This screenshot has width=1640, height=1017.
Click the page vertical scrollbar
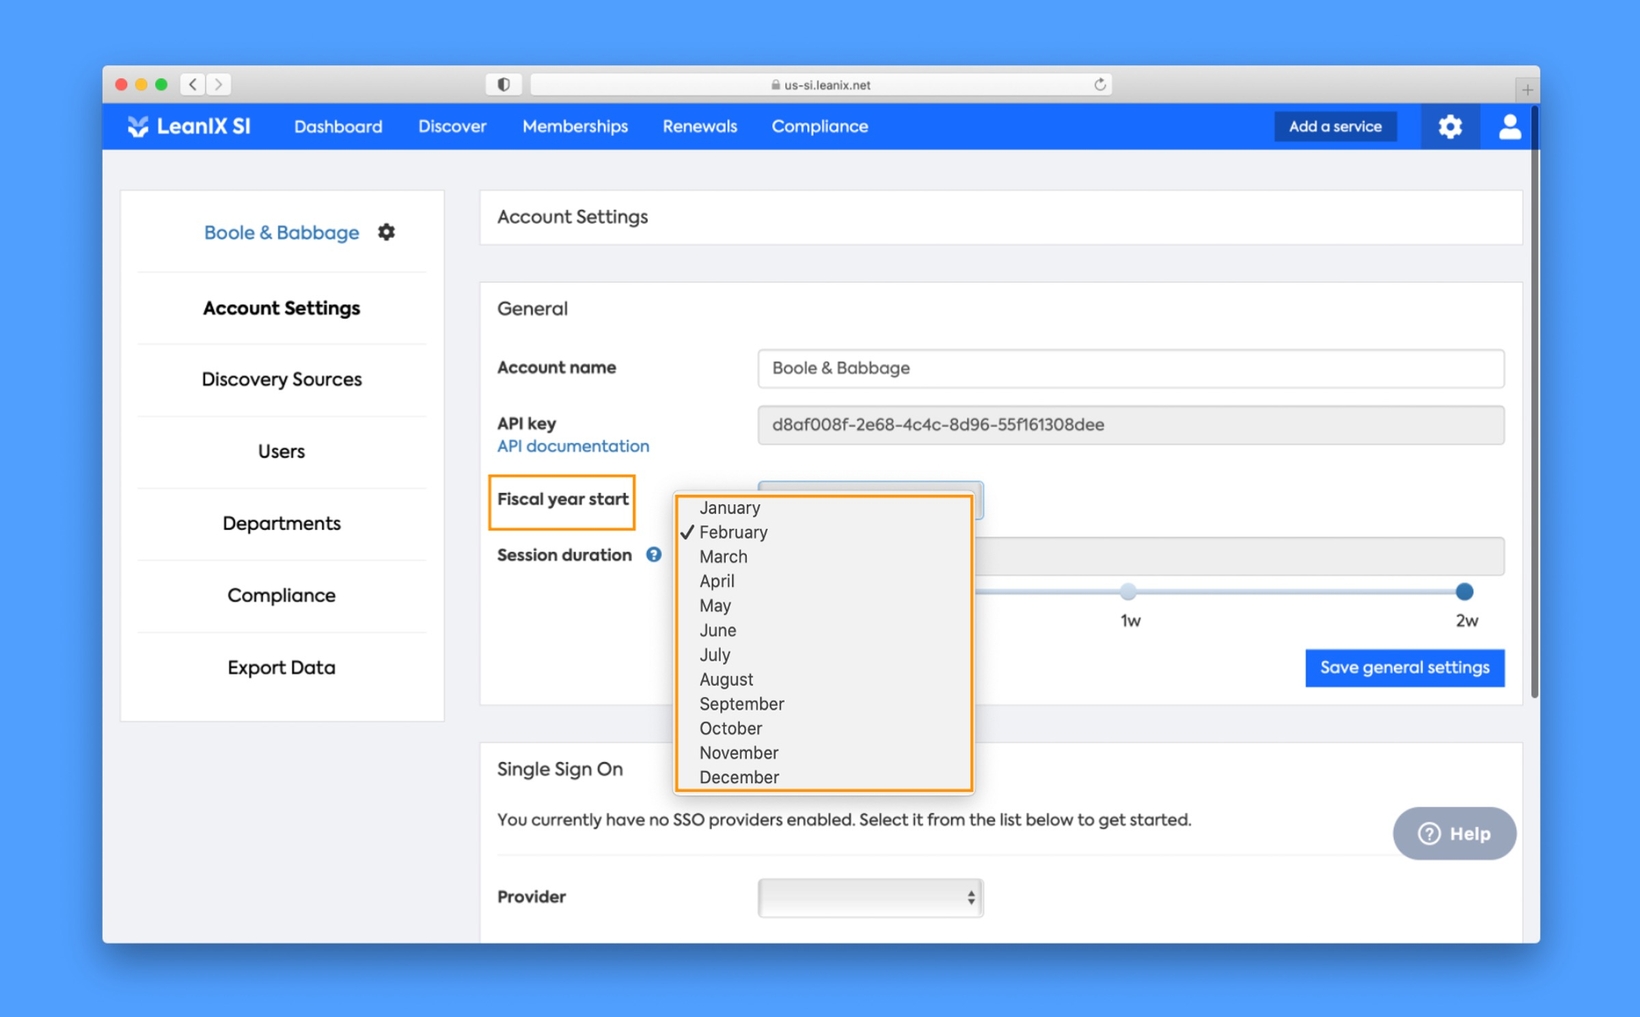[x=1534, y=400]
